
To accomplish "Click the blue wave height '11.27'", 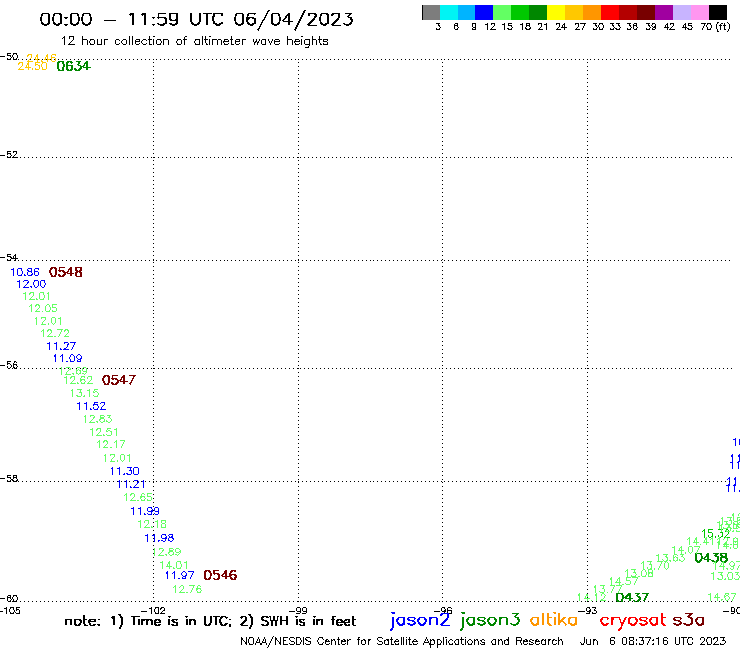I will [x=61, y=346].
